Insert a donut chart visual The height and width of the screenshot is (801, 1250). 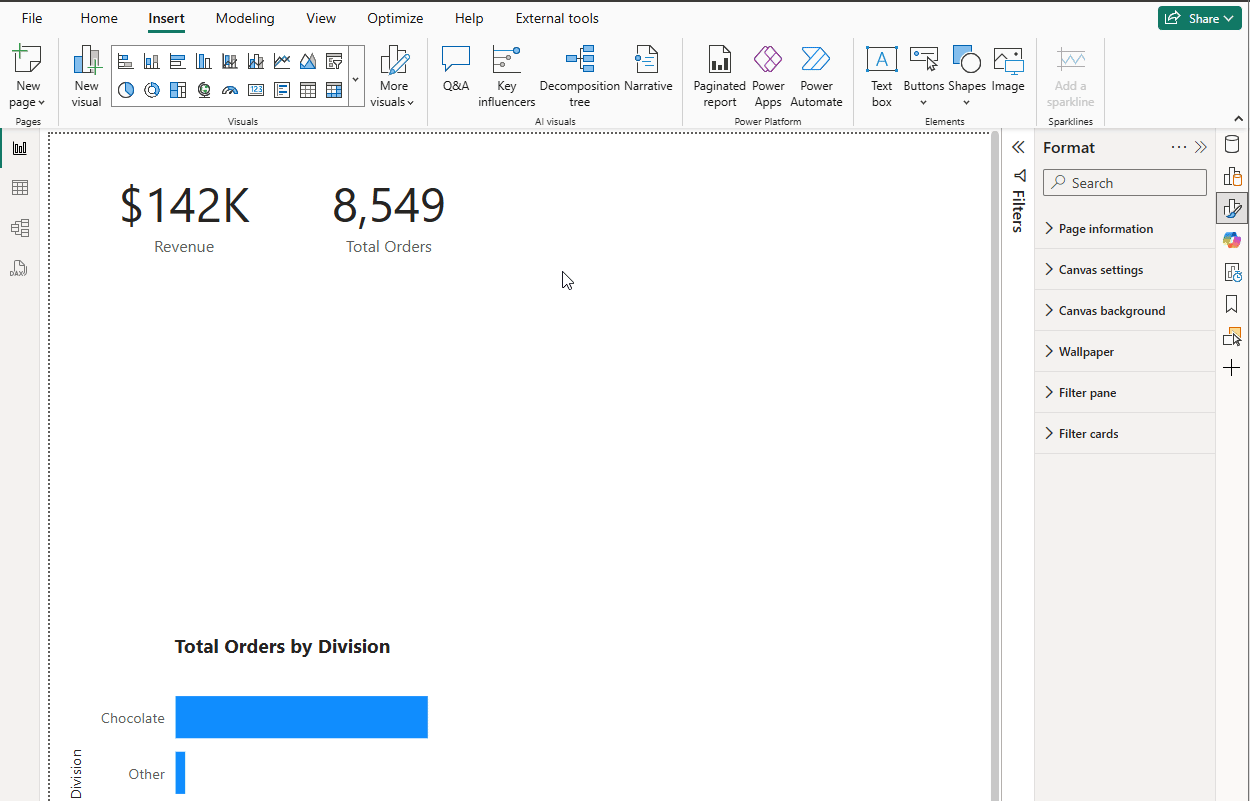152,90
